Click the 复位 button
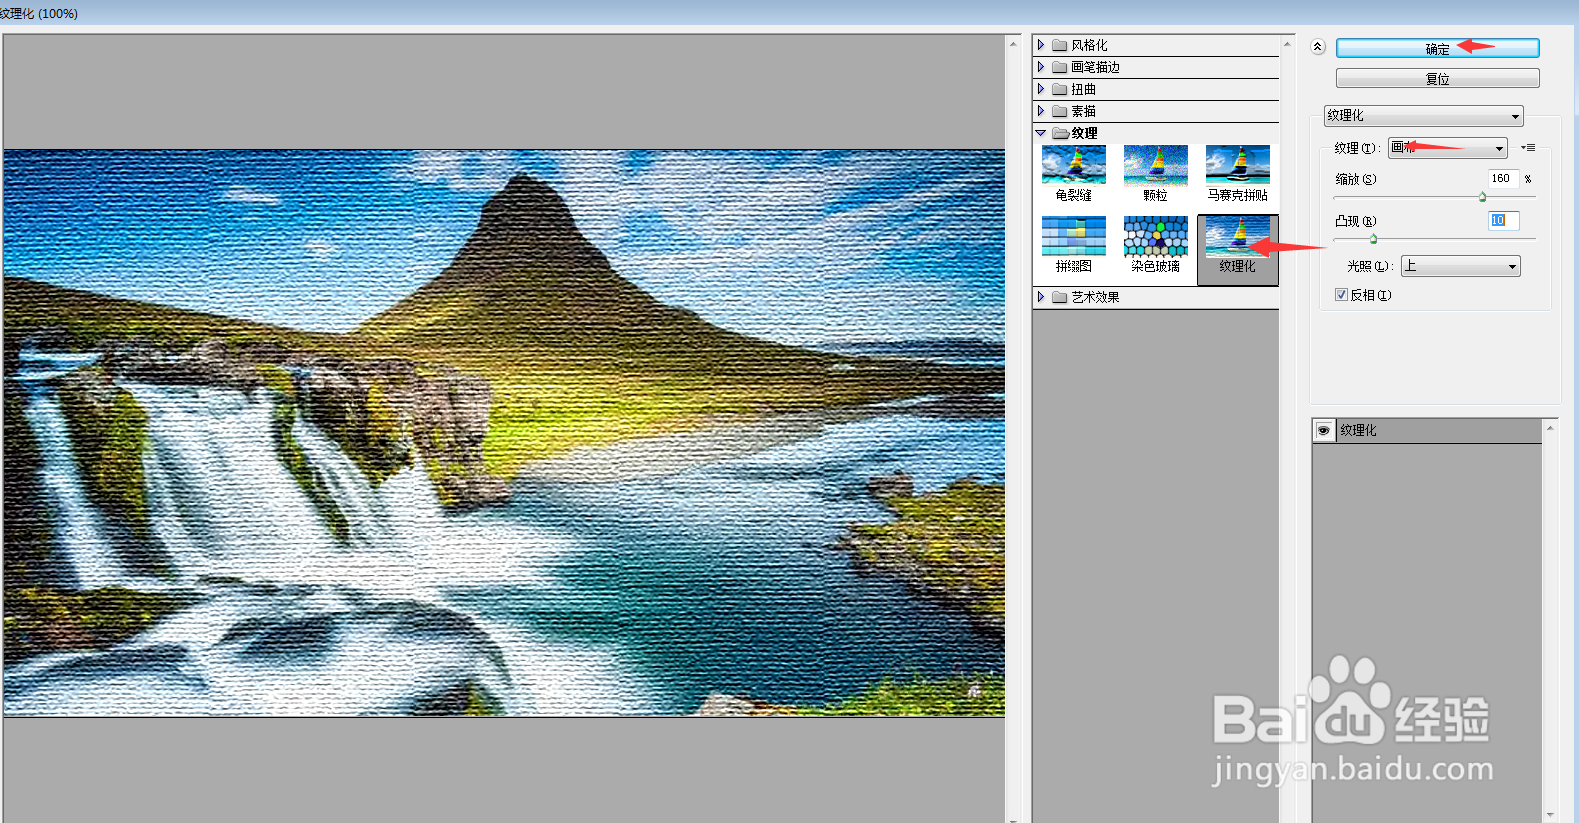The height and width of the screenshot is (823, 1579). 1437,78
